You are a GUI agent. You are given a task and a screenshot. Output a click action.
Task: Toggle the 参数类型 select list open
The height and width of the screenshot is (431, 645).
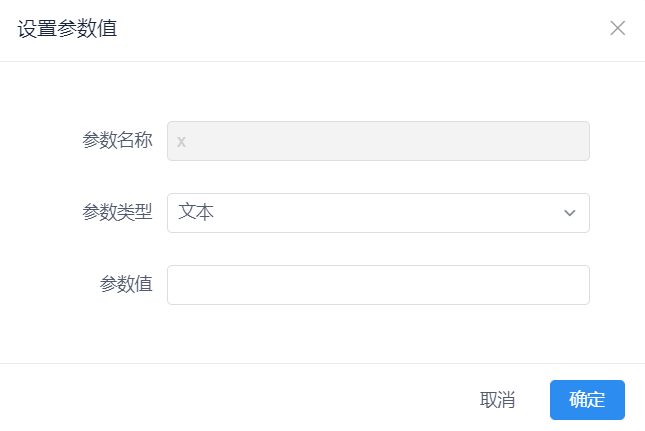378,213
